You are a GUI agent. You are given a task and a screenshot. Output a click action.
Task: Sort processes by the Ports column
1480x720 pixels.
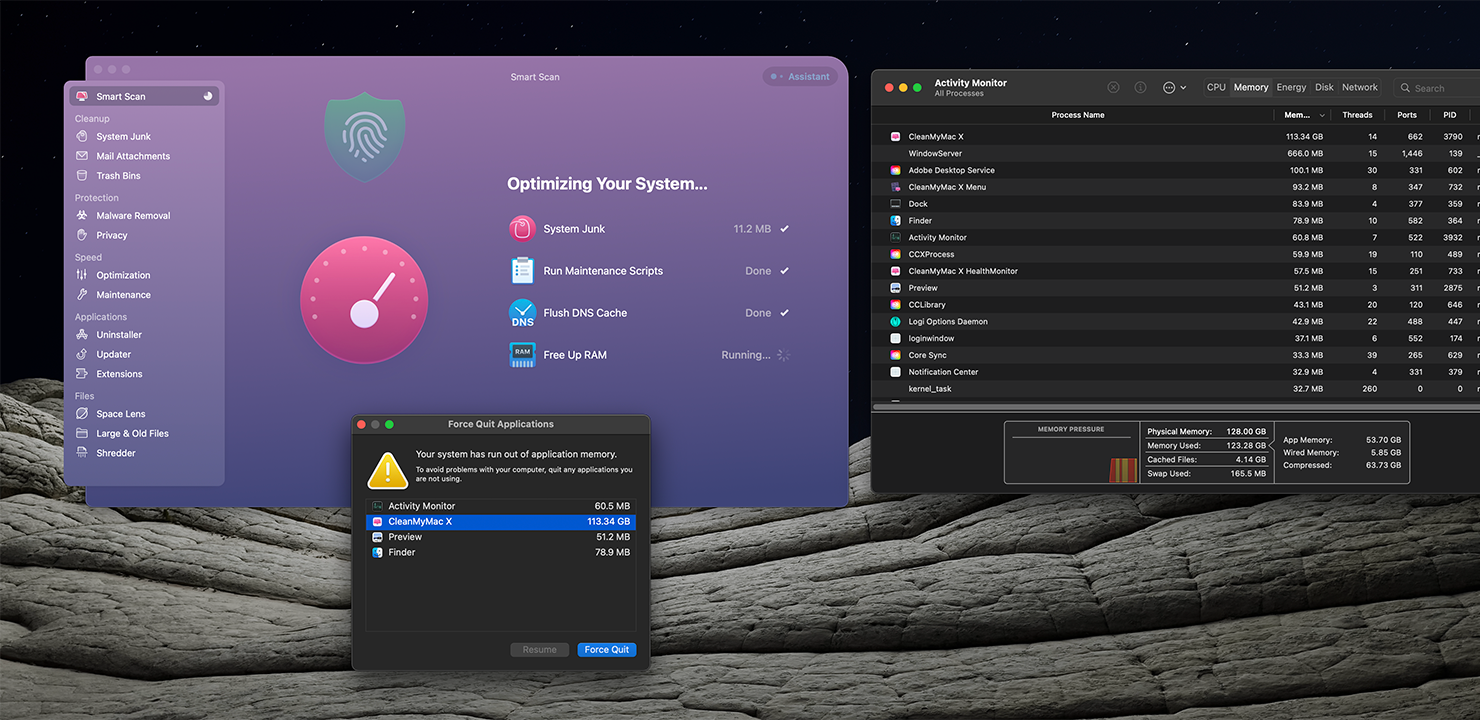(1407, 115)
